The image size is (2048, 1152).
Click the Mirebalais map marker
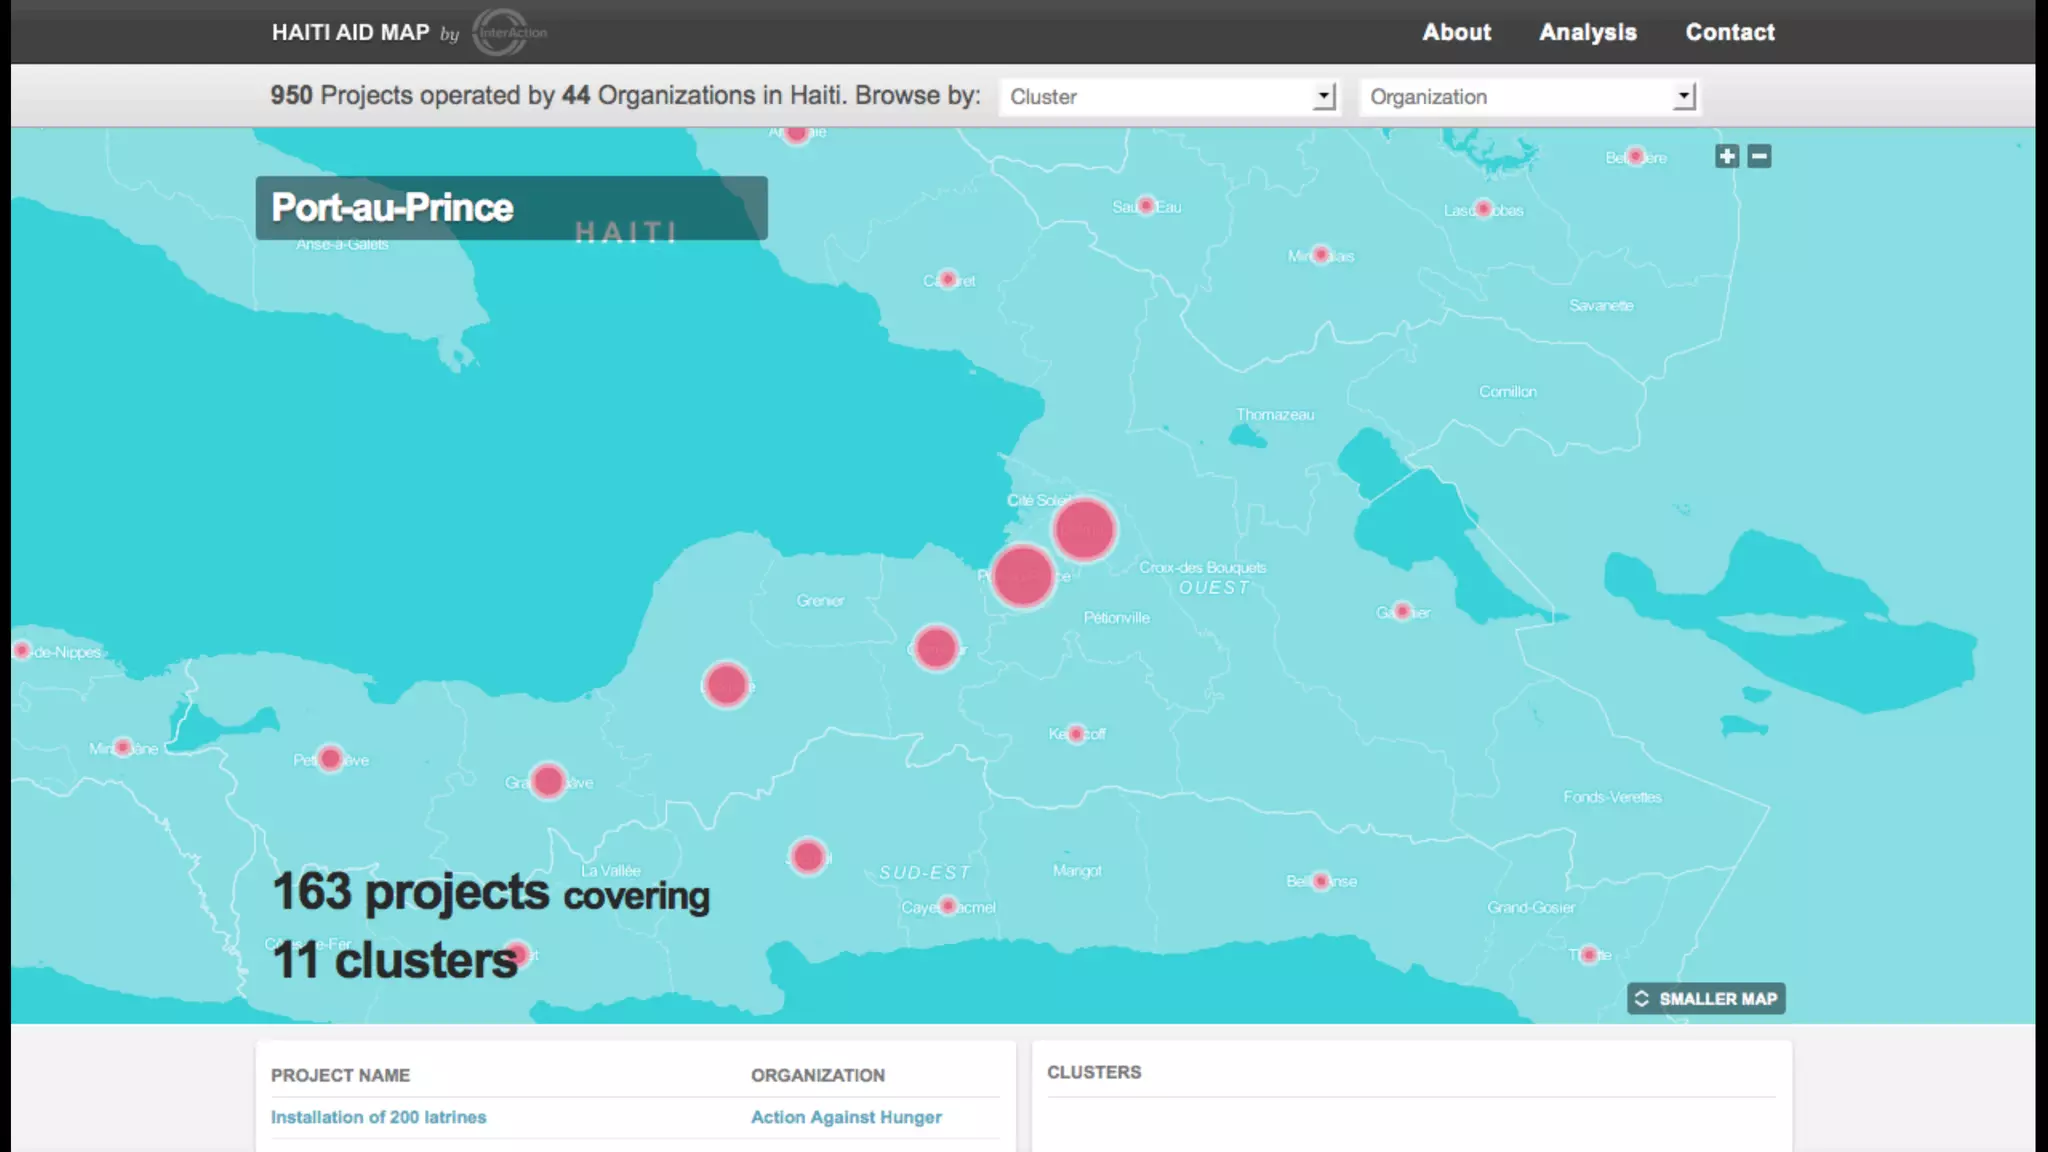pyautogui.click(x=1321, y=255)
